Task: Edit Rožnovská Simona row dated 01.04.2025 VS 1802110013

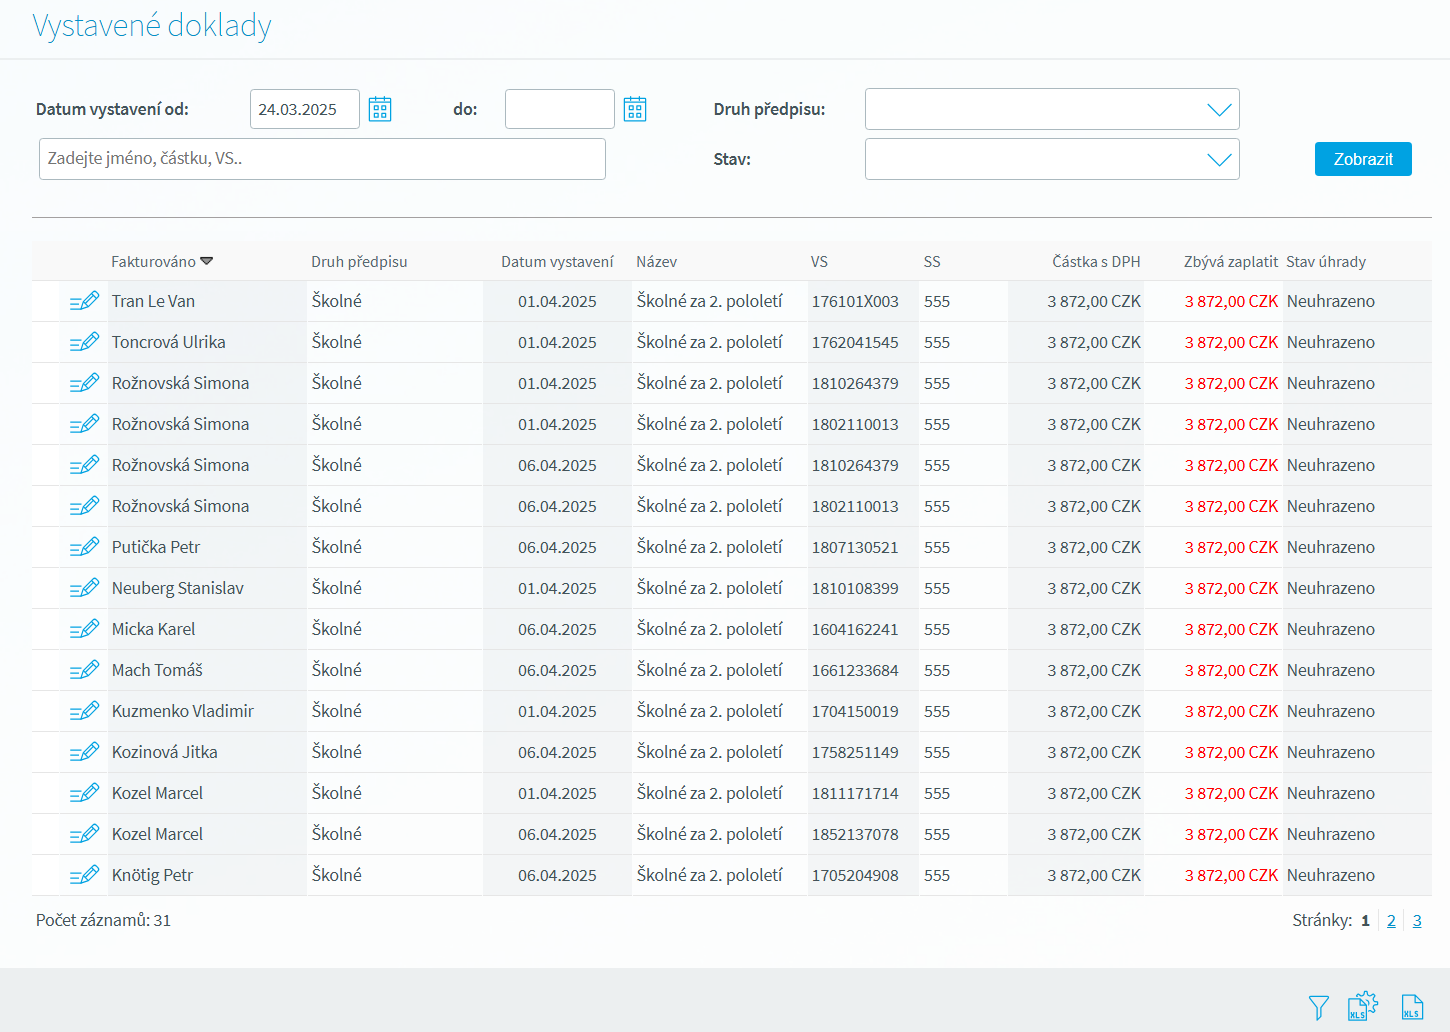Action: point(84,424)
